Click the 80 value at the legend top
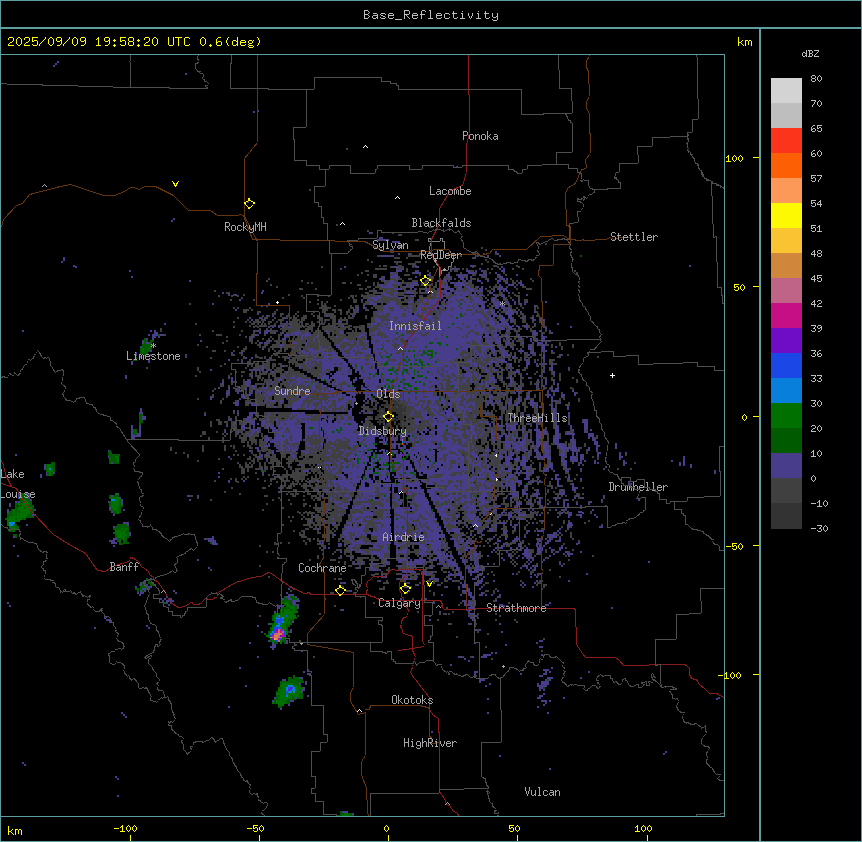 (816, 79)
